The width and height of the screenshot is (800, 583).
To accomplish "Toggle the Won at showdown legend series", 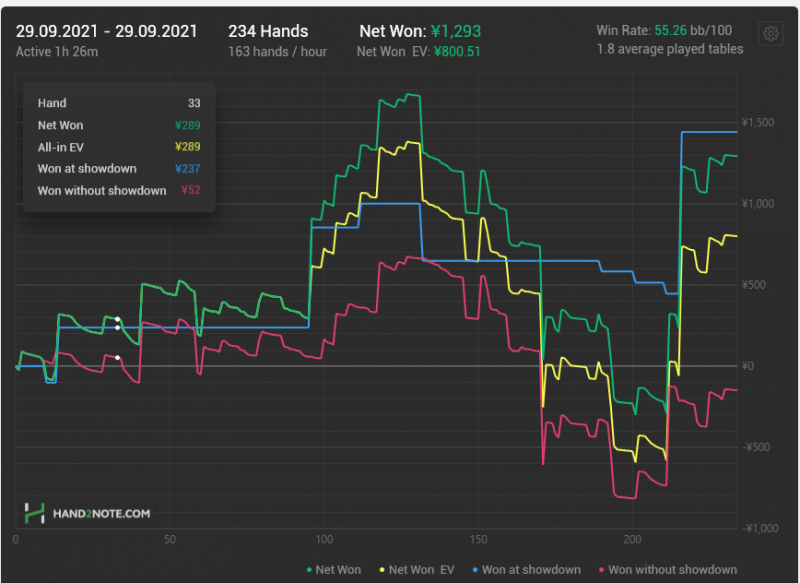I will (524, 570).
